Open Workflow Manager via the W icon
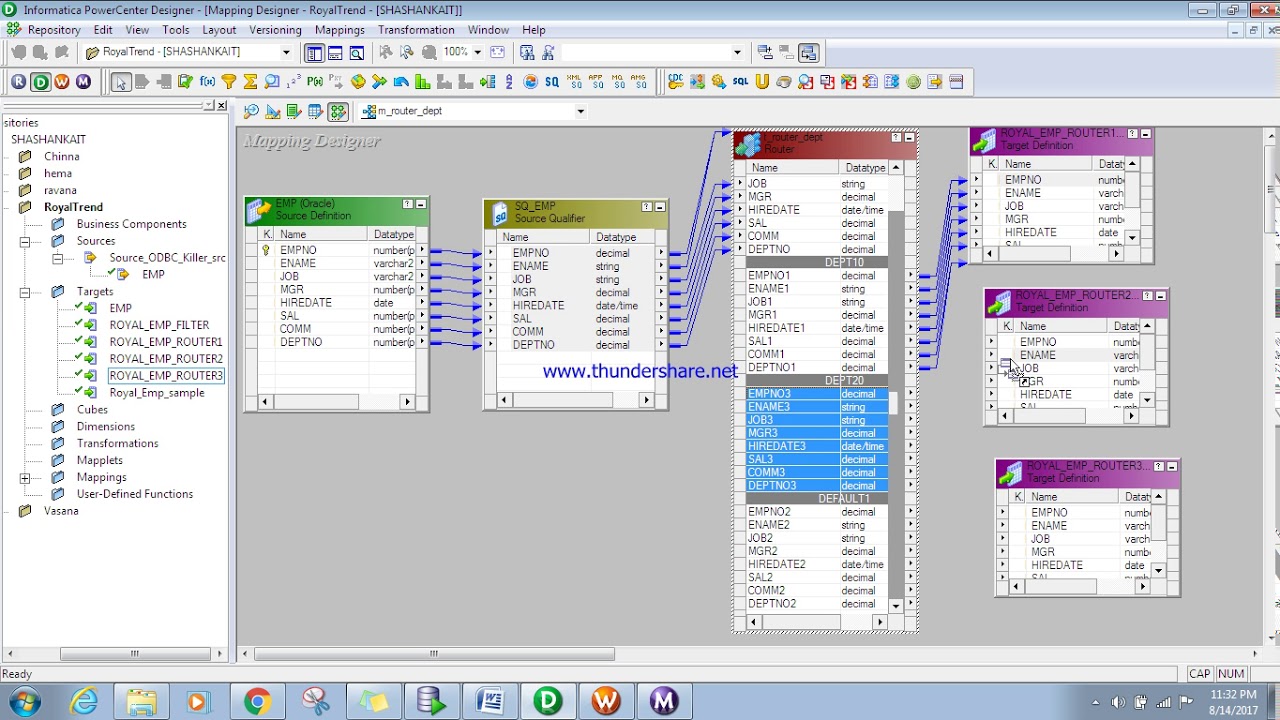1280x720 pixels. click(x=62, y=82)
